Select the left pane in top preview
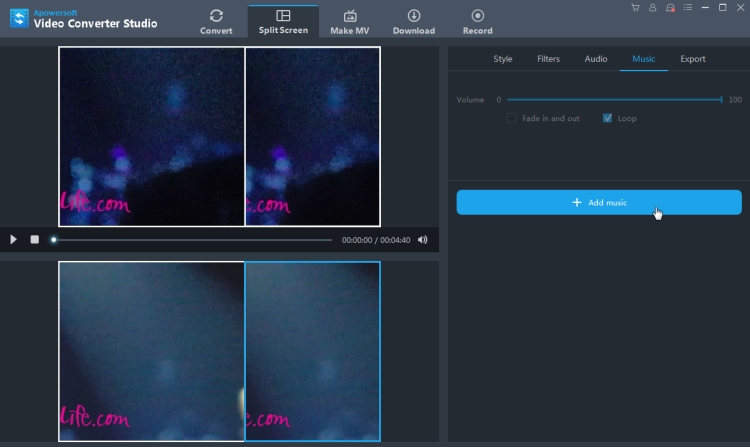The width and height of the screenshot is (750, 447). (x=152, y=136)
